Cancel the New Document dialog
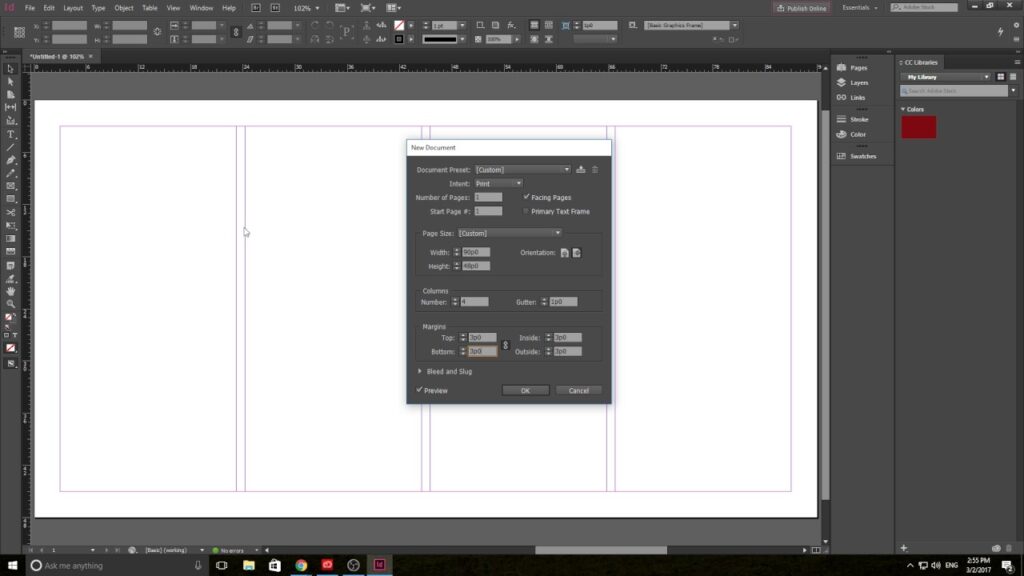This screenshot has width=1024, height=576. point(578,389)
